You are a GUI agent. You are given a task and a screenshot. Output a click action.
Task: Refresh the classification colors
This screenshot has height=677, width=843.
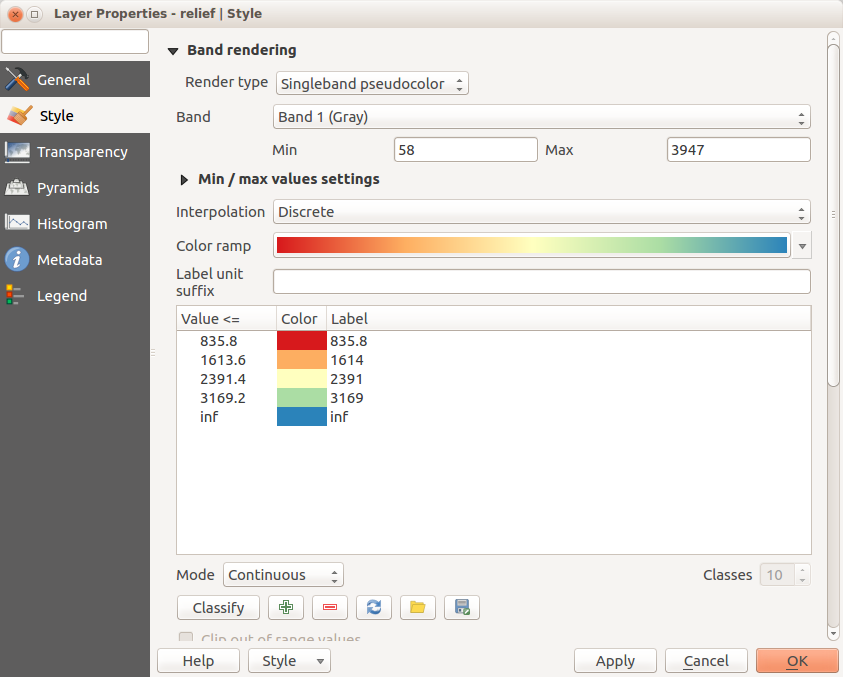point(373,607)
